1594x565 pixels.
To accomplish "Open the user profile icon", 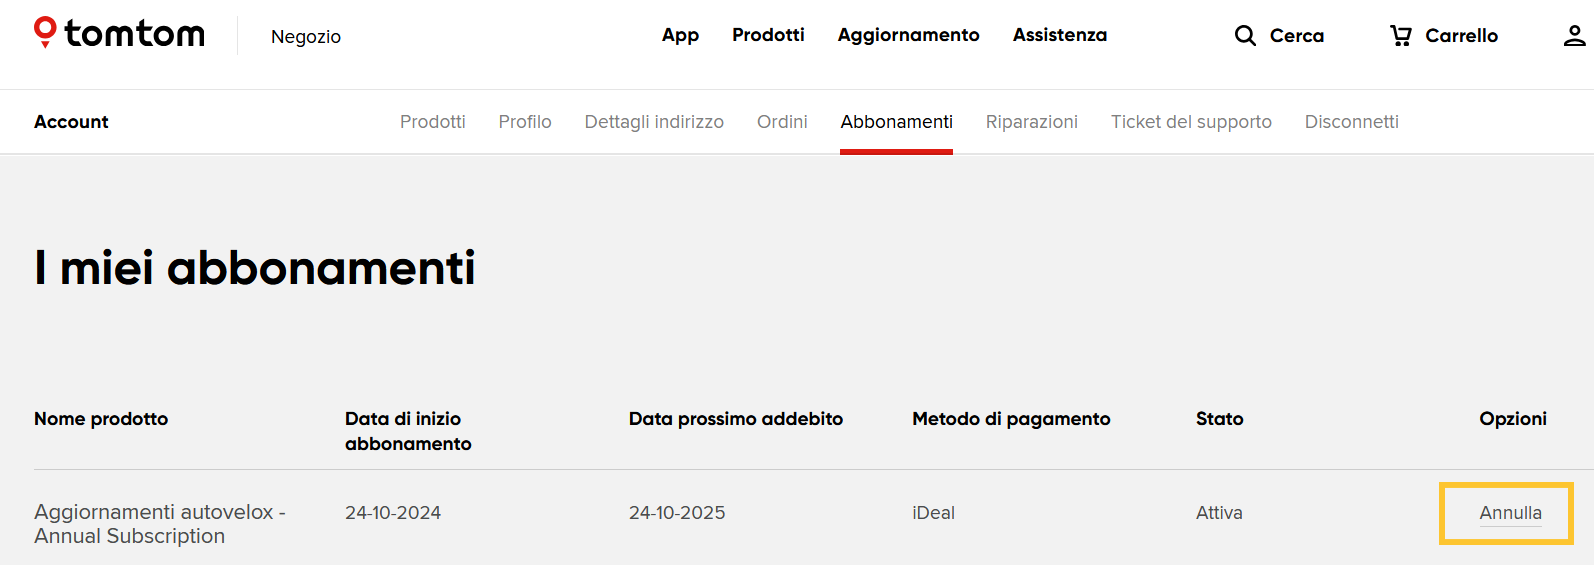I will [1574, 36].
